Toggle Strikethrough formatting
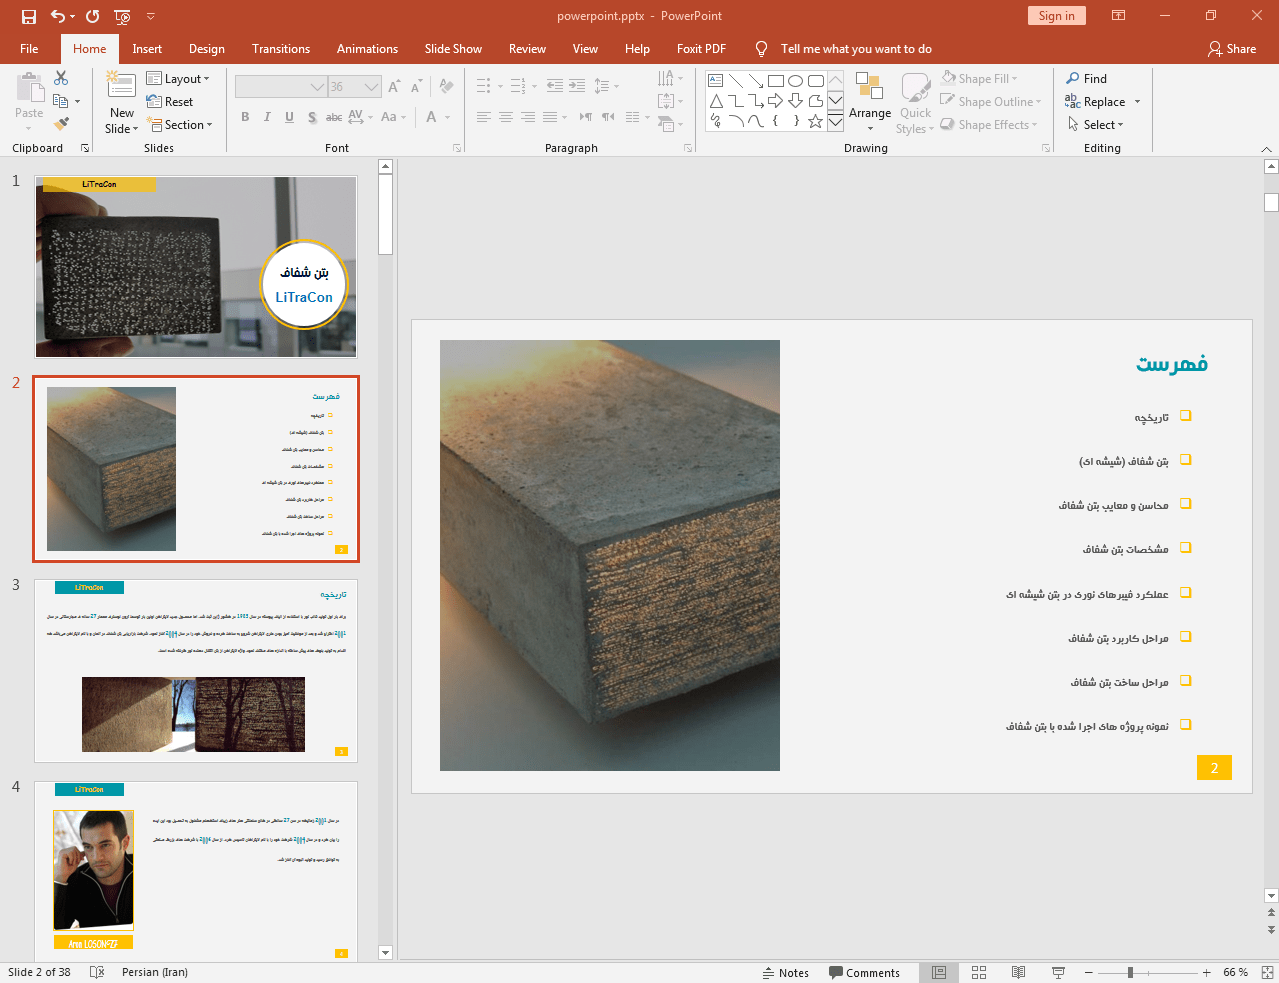 (334, 117)
